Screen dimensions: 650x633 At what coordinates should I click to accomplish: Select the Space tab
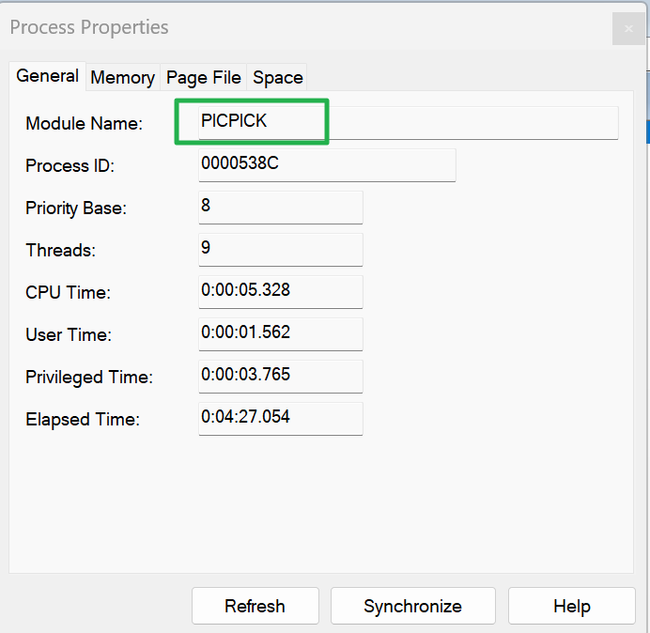(277, 77)
